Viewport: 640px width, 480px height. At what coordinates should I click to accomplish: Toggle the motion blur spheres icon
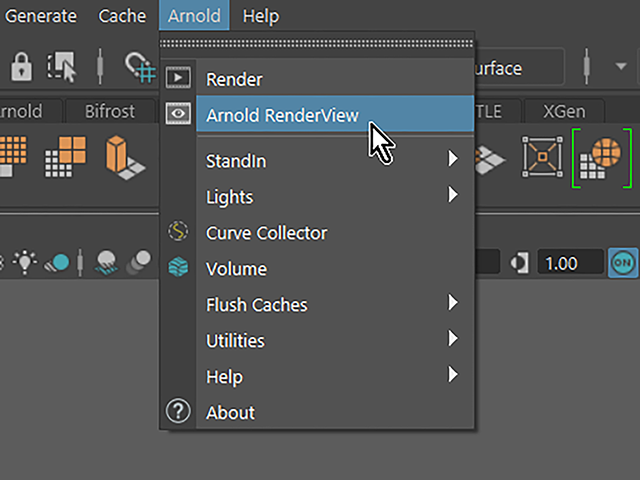click(x=139, y=262)
